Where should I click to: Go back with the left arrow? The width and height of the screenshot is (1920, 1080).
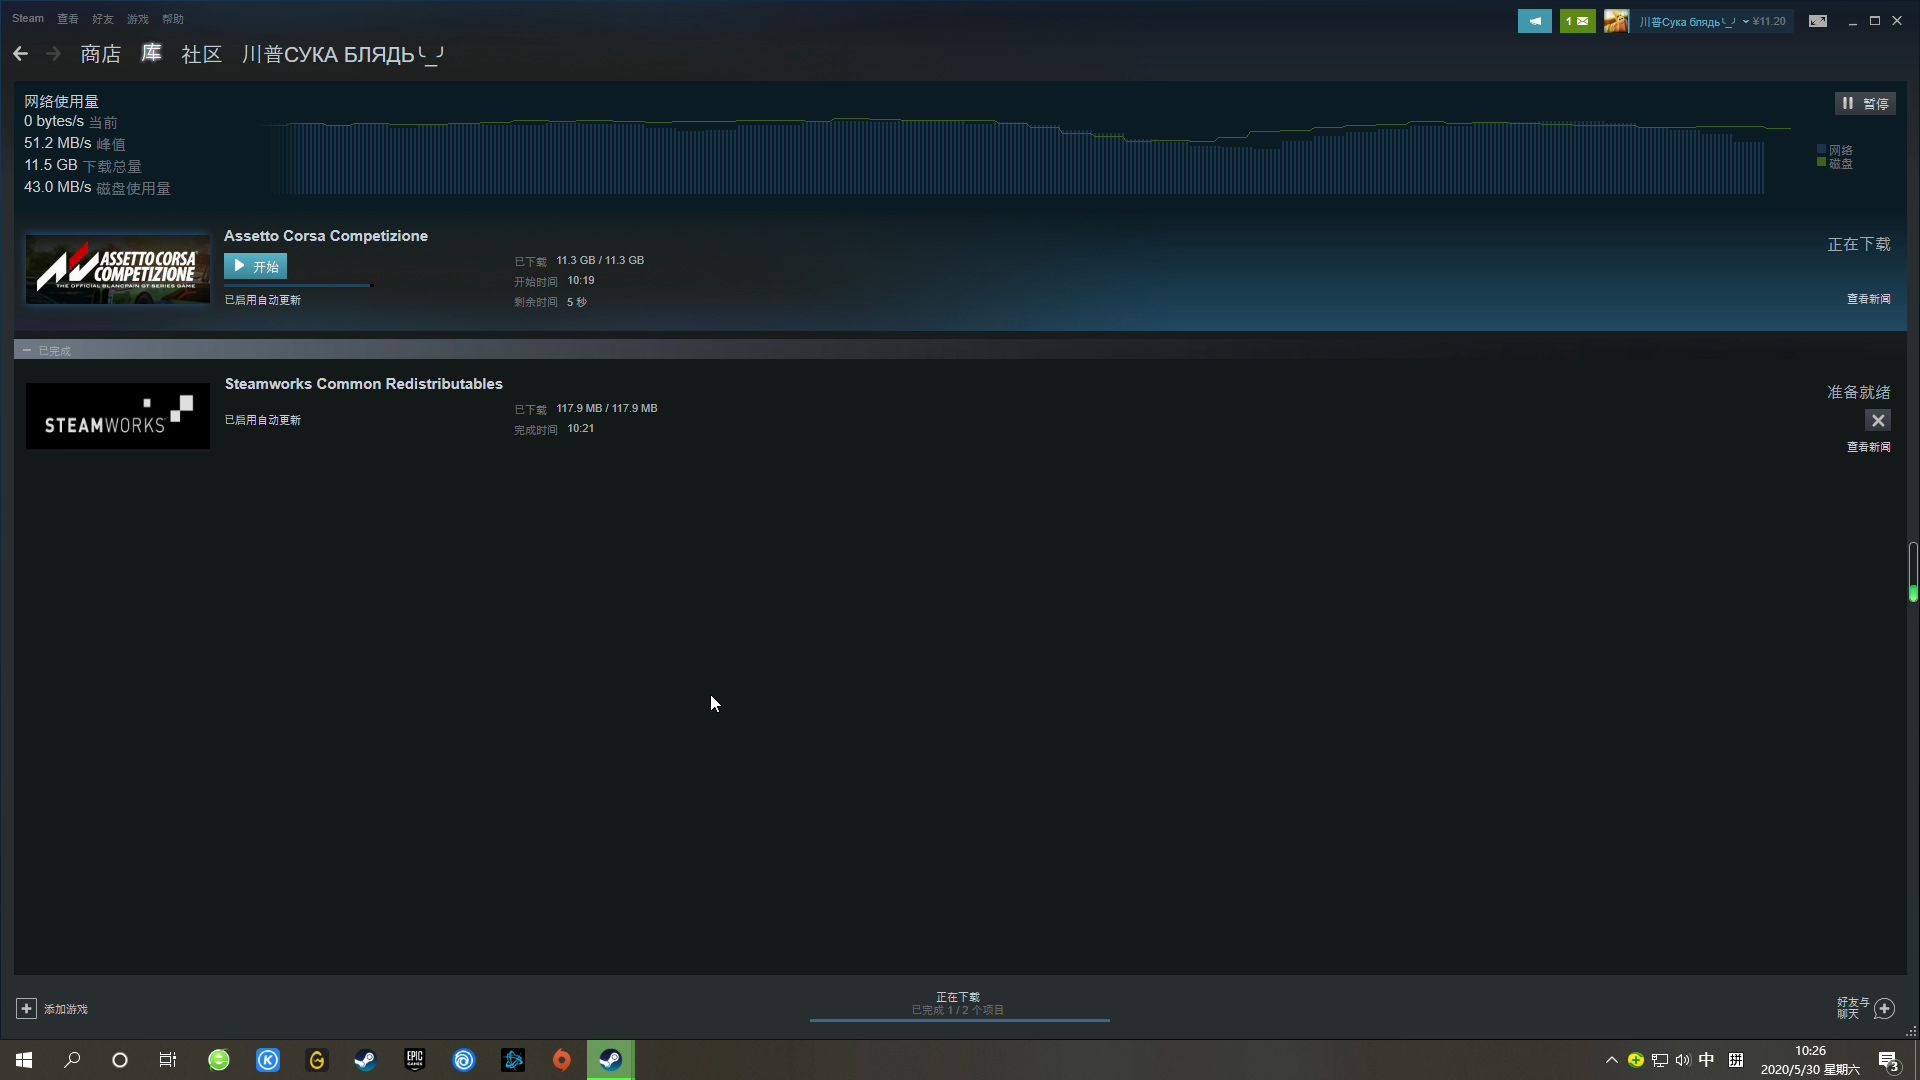(20, 54)
